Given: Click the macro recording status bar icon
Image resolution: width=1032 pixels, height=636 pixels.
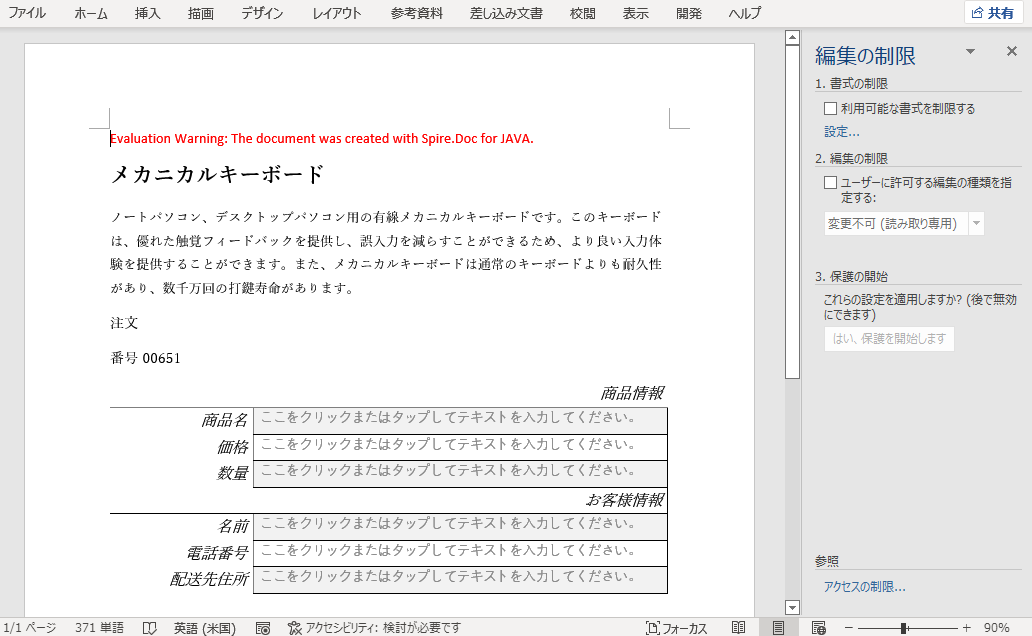Looking at the screenshot, I should pyautogui.click(x=262, y=628).
